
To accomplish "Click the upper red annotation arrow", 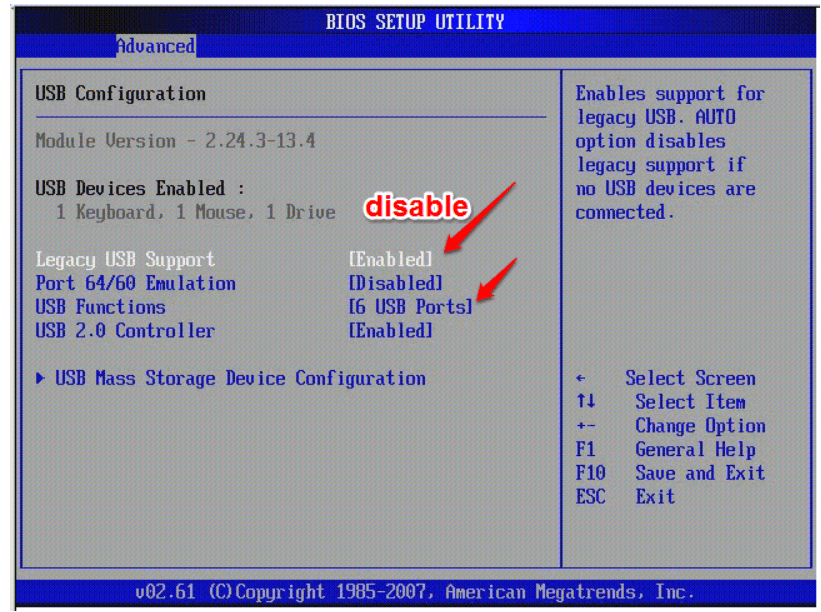I will pos(481,217).
